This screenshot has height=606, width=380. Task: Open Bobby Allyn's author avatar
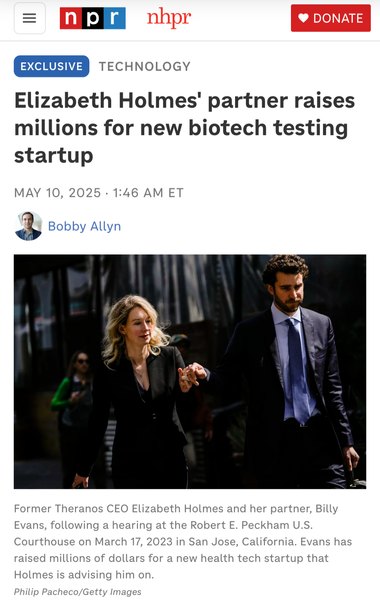pos(28,226)
